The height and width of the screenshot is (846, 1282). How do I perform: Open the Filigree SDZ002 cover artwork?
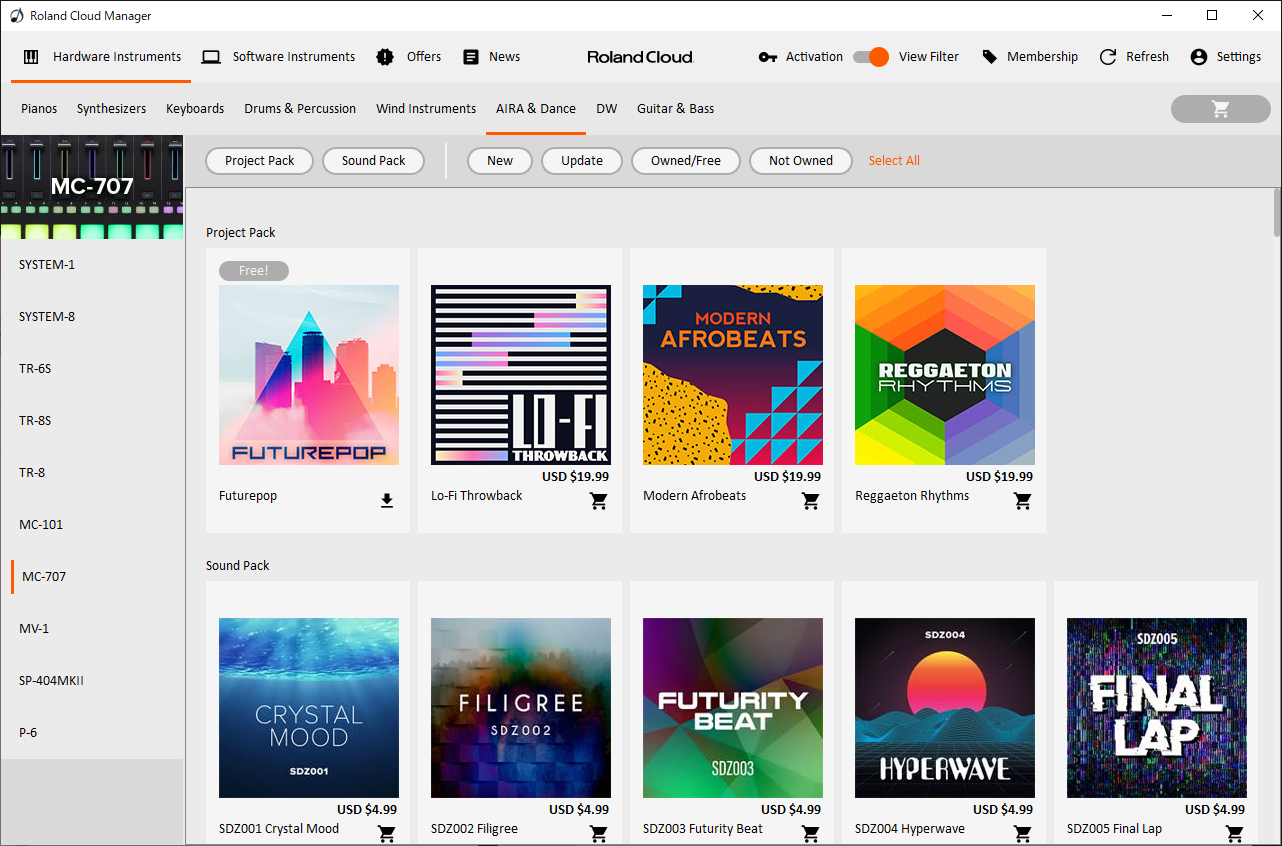pos(521,708)
